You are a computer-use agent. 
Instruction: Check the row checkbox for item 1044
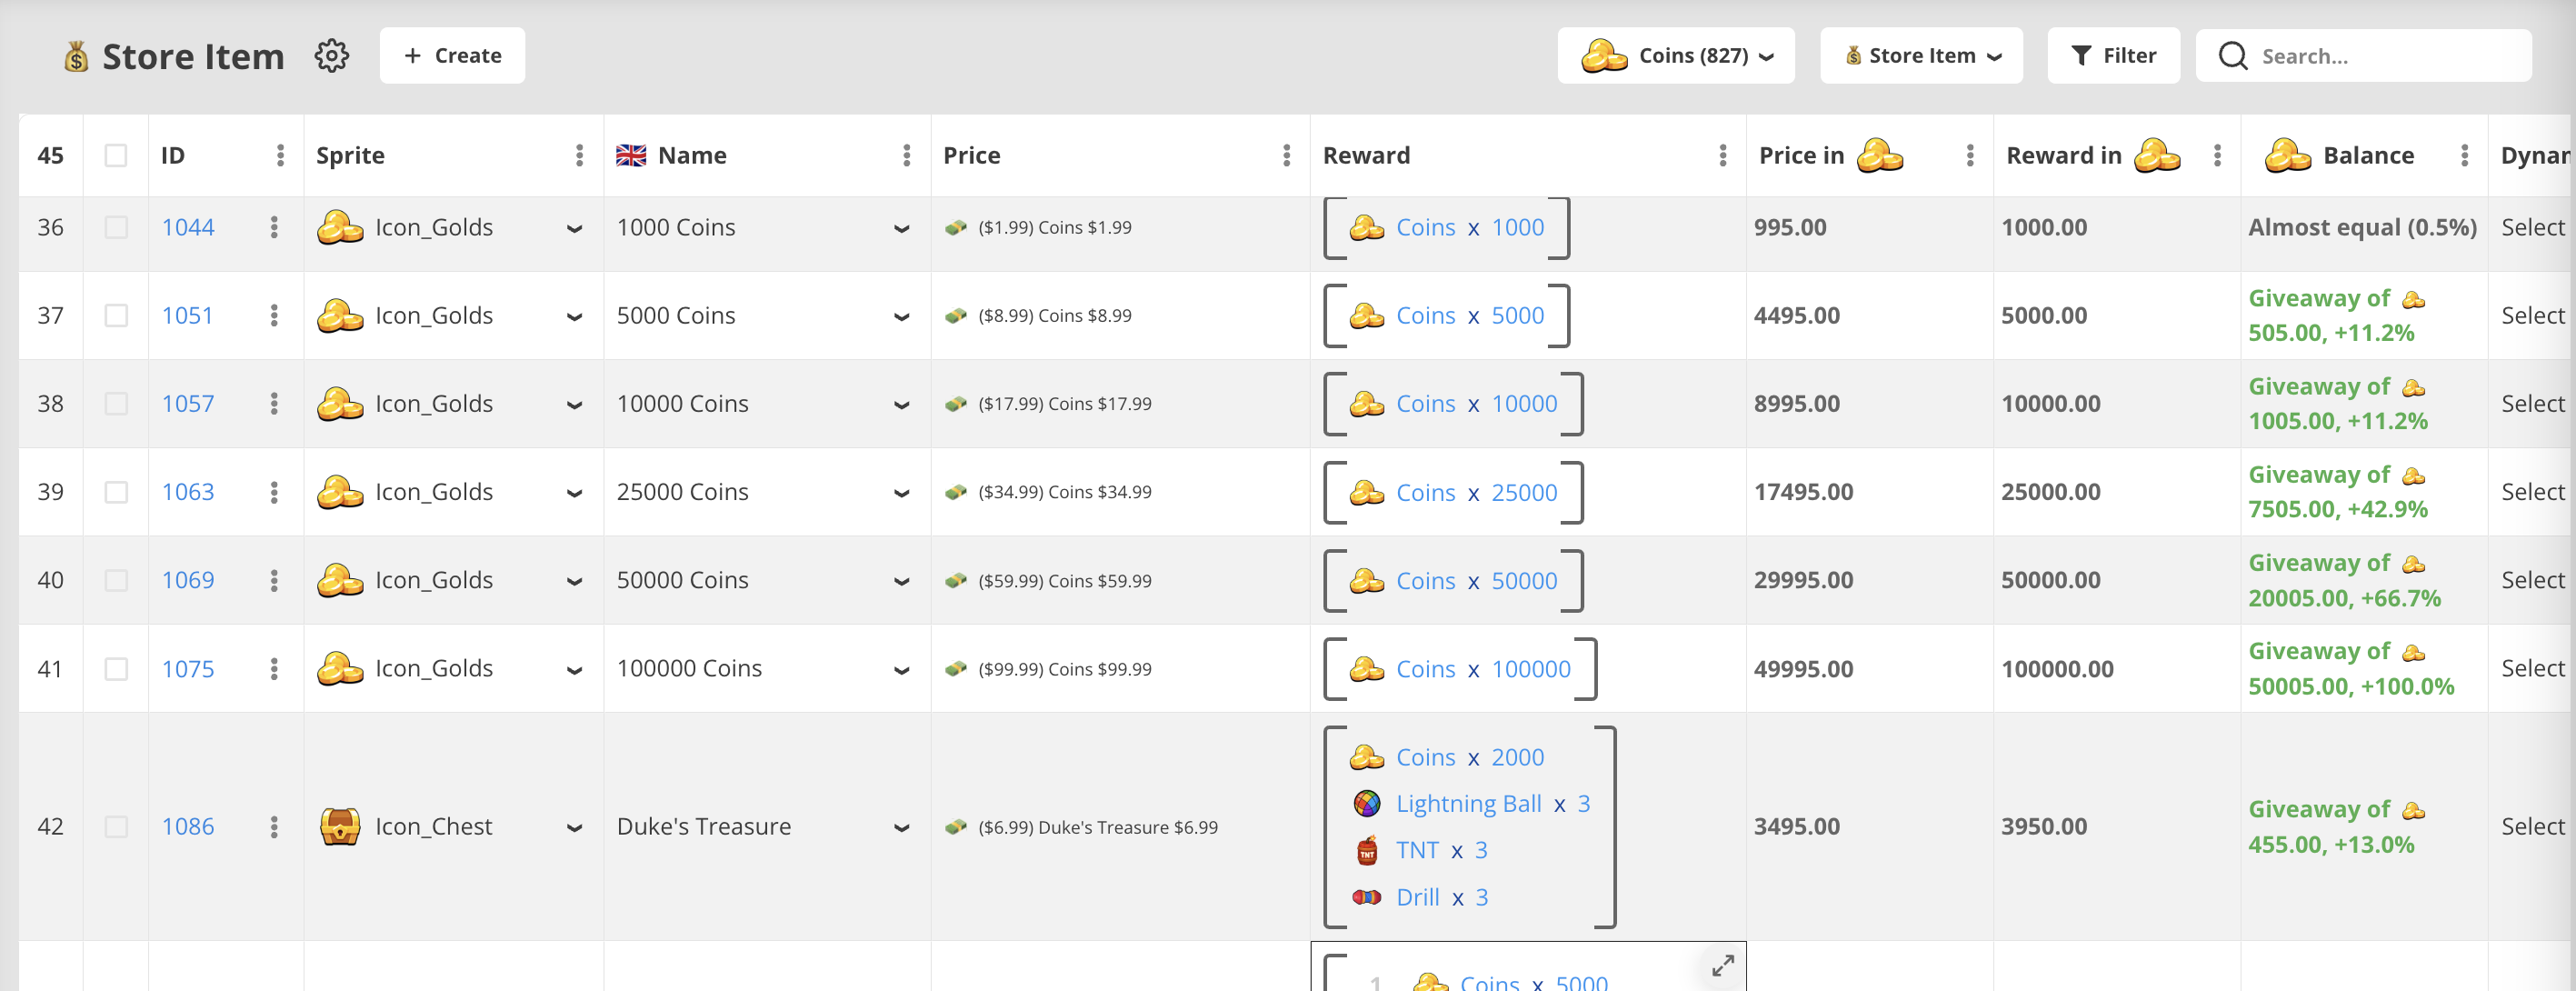point(116,227)
